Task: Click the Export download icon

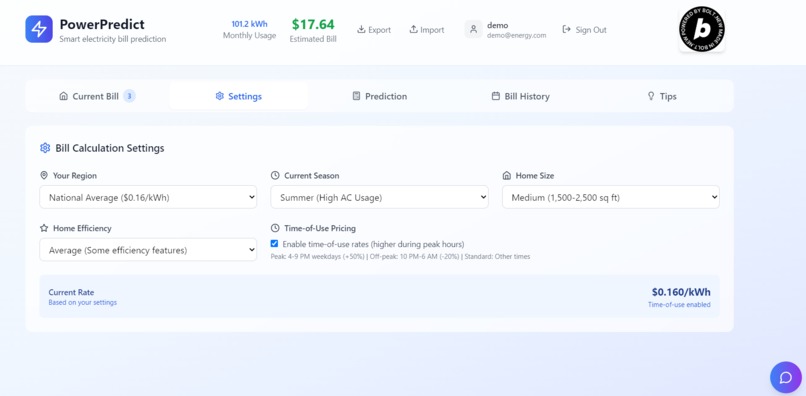Action: (361, 29)
